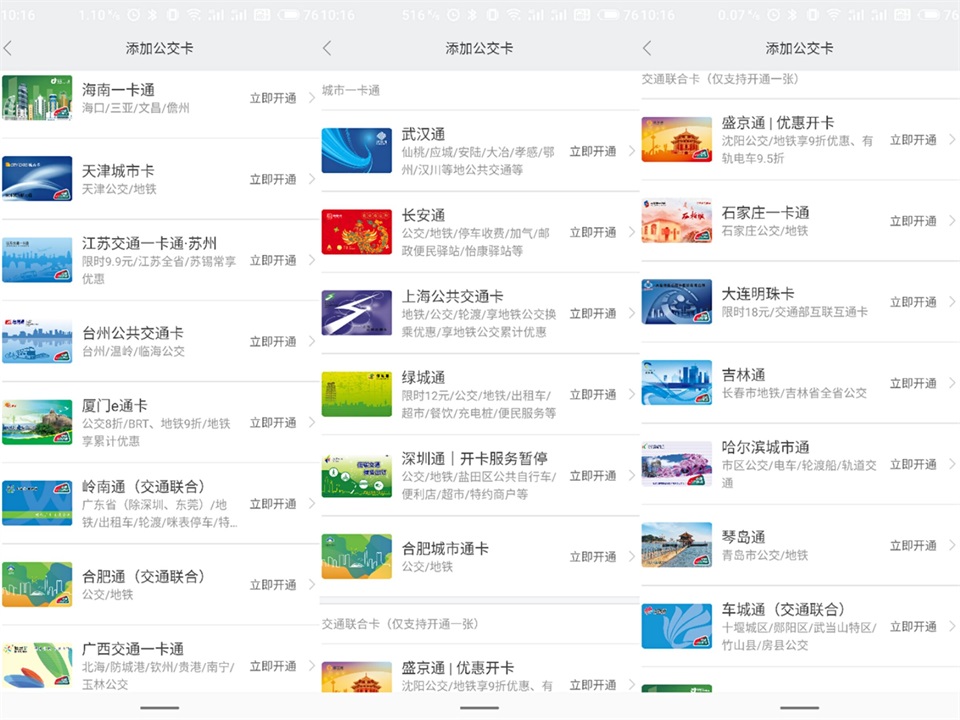Tap 立即开通 for 车城通（交通联合）
Screen dimensions: 960x720
pyautogui.click(x=913, y=626)
